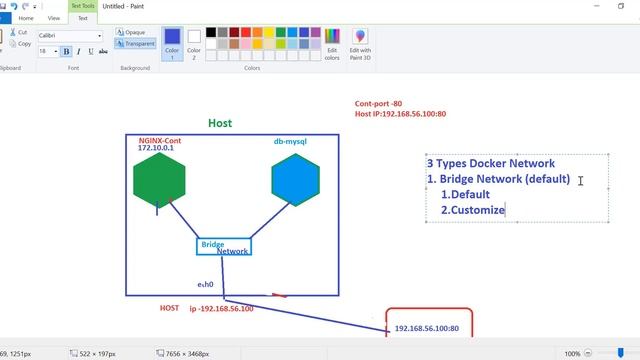
Task: Click the green 'Host' heading on canvas
Action: coord(220,123)
